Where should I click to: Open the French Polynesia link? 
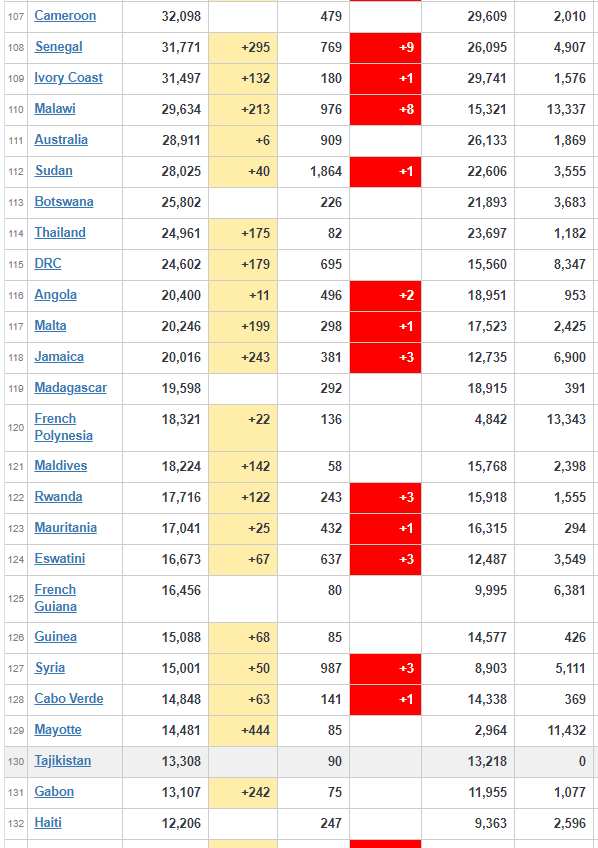pos(63,427)
